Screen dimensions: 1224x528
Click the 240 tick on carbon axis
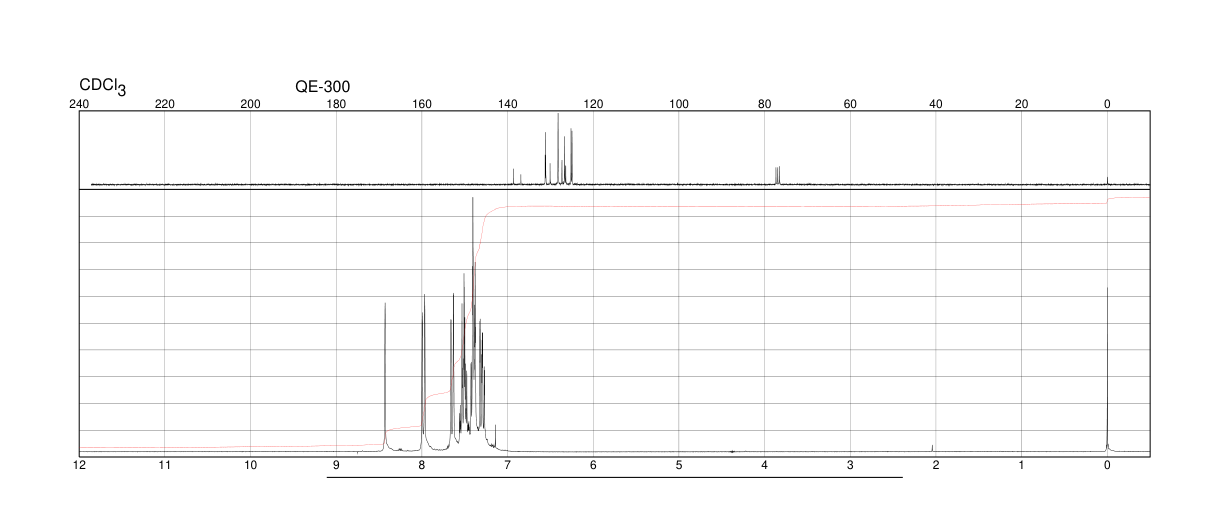(79, 104)
